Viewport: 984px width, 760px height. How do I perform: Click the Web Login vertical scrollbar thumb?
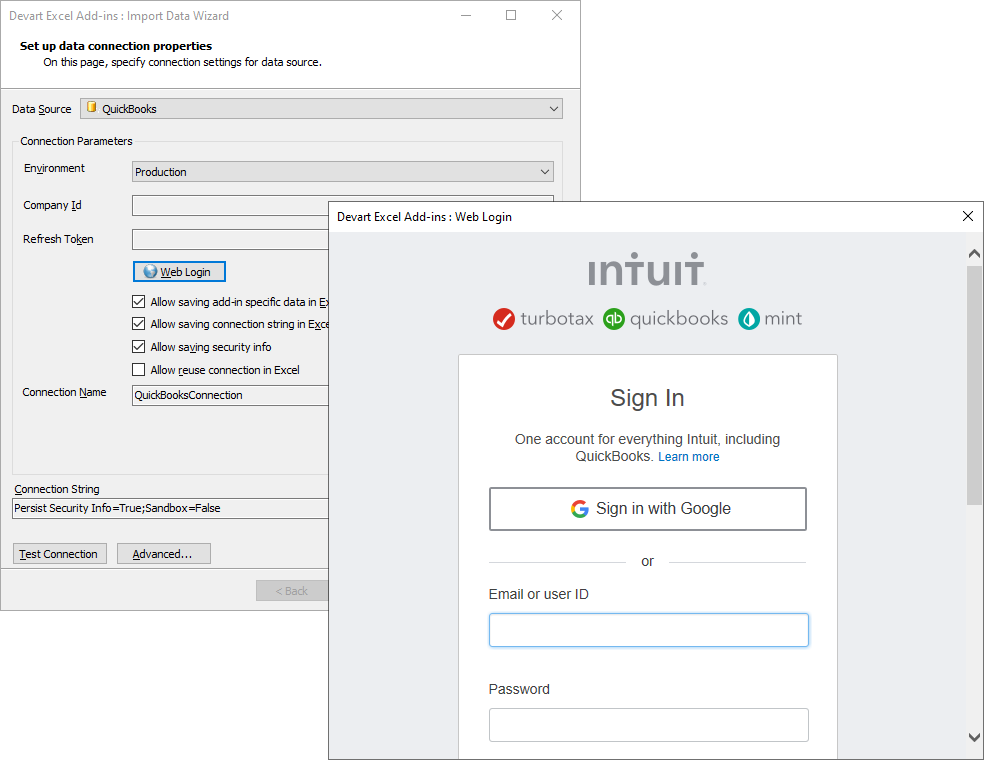tap(974, 385)
